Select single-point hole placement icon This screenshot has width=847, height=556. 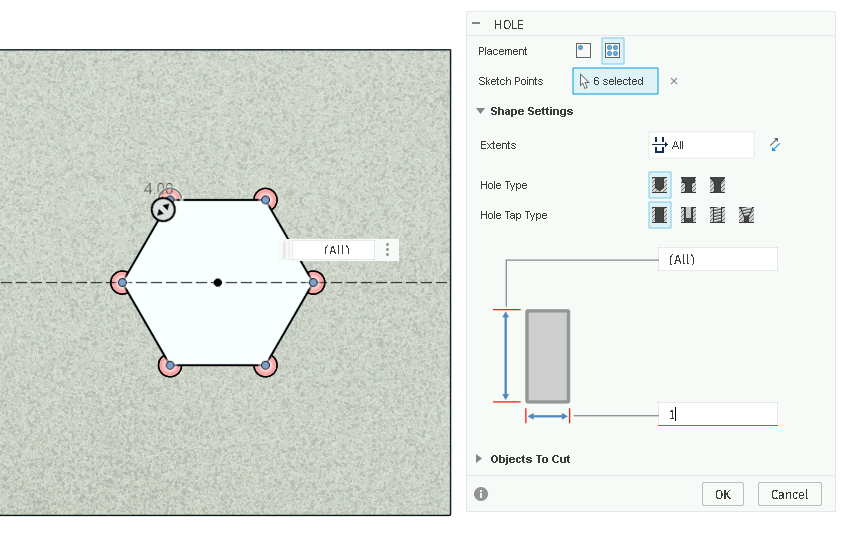click(x=584, y=51)
